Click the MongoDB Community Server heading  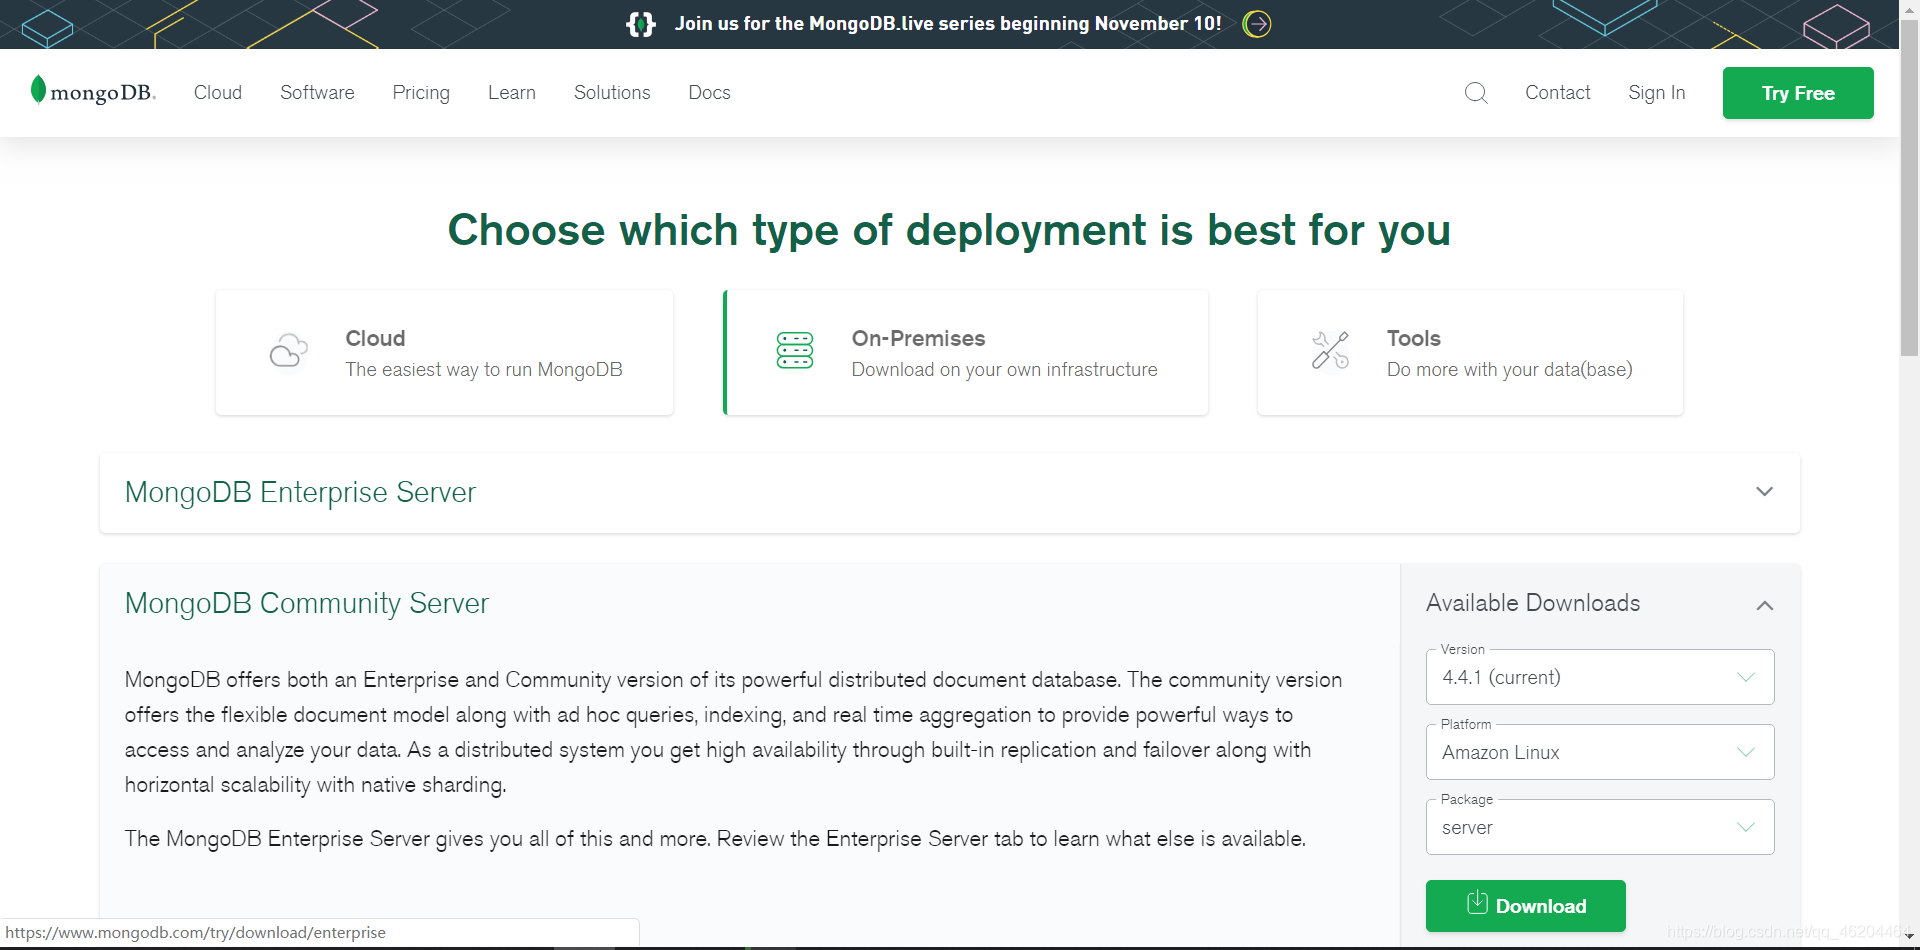tap(307, 603)
